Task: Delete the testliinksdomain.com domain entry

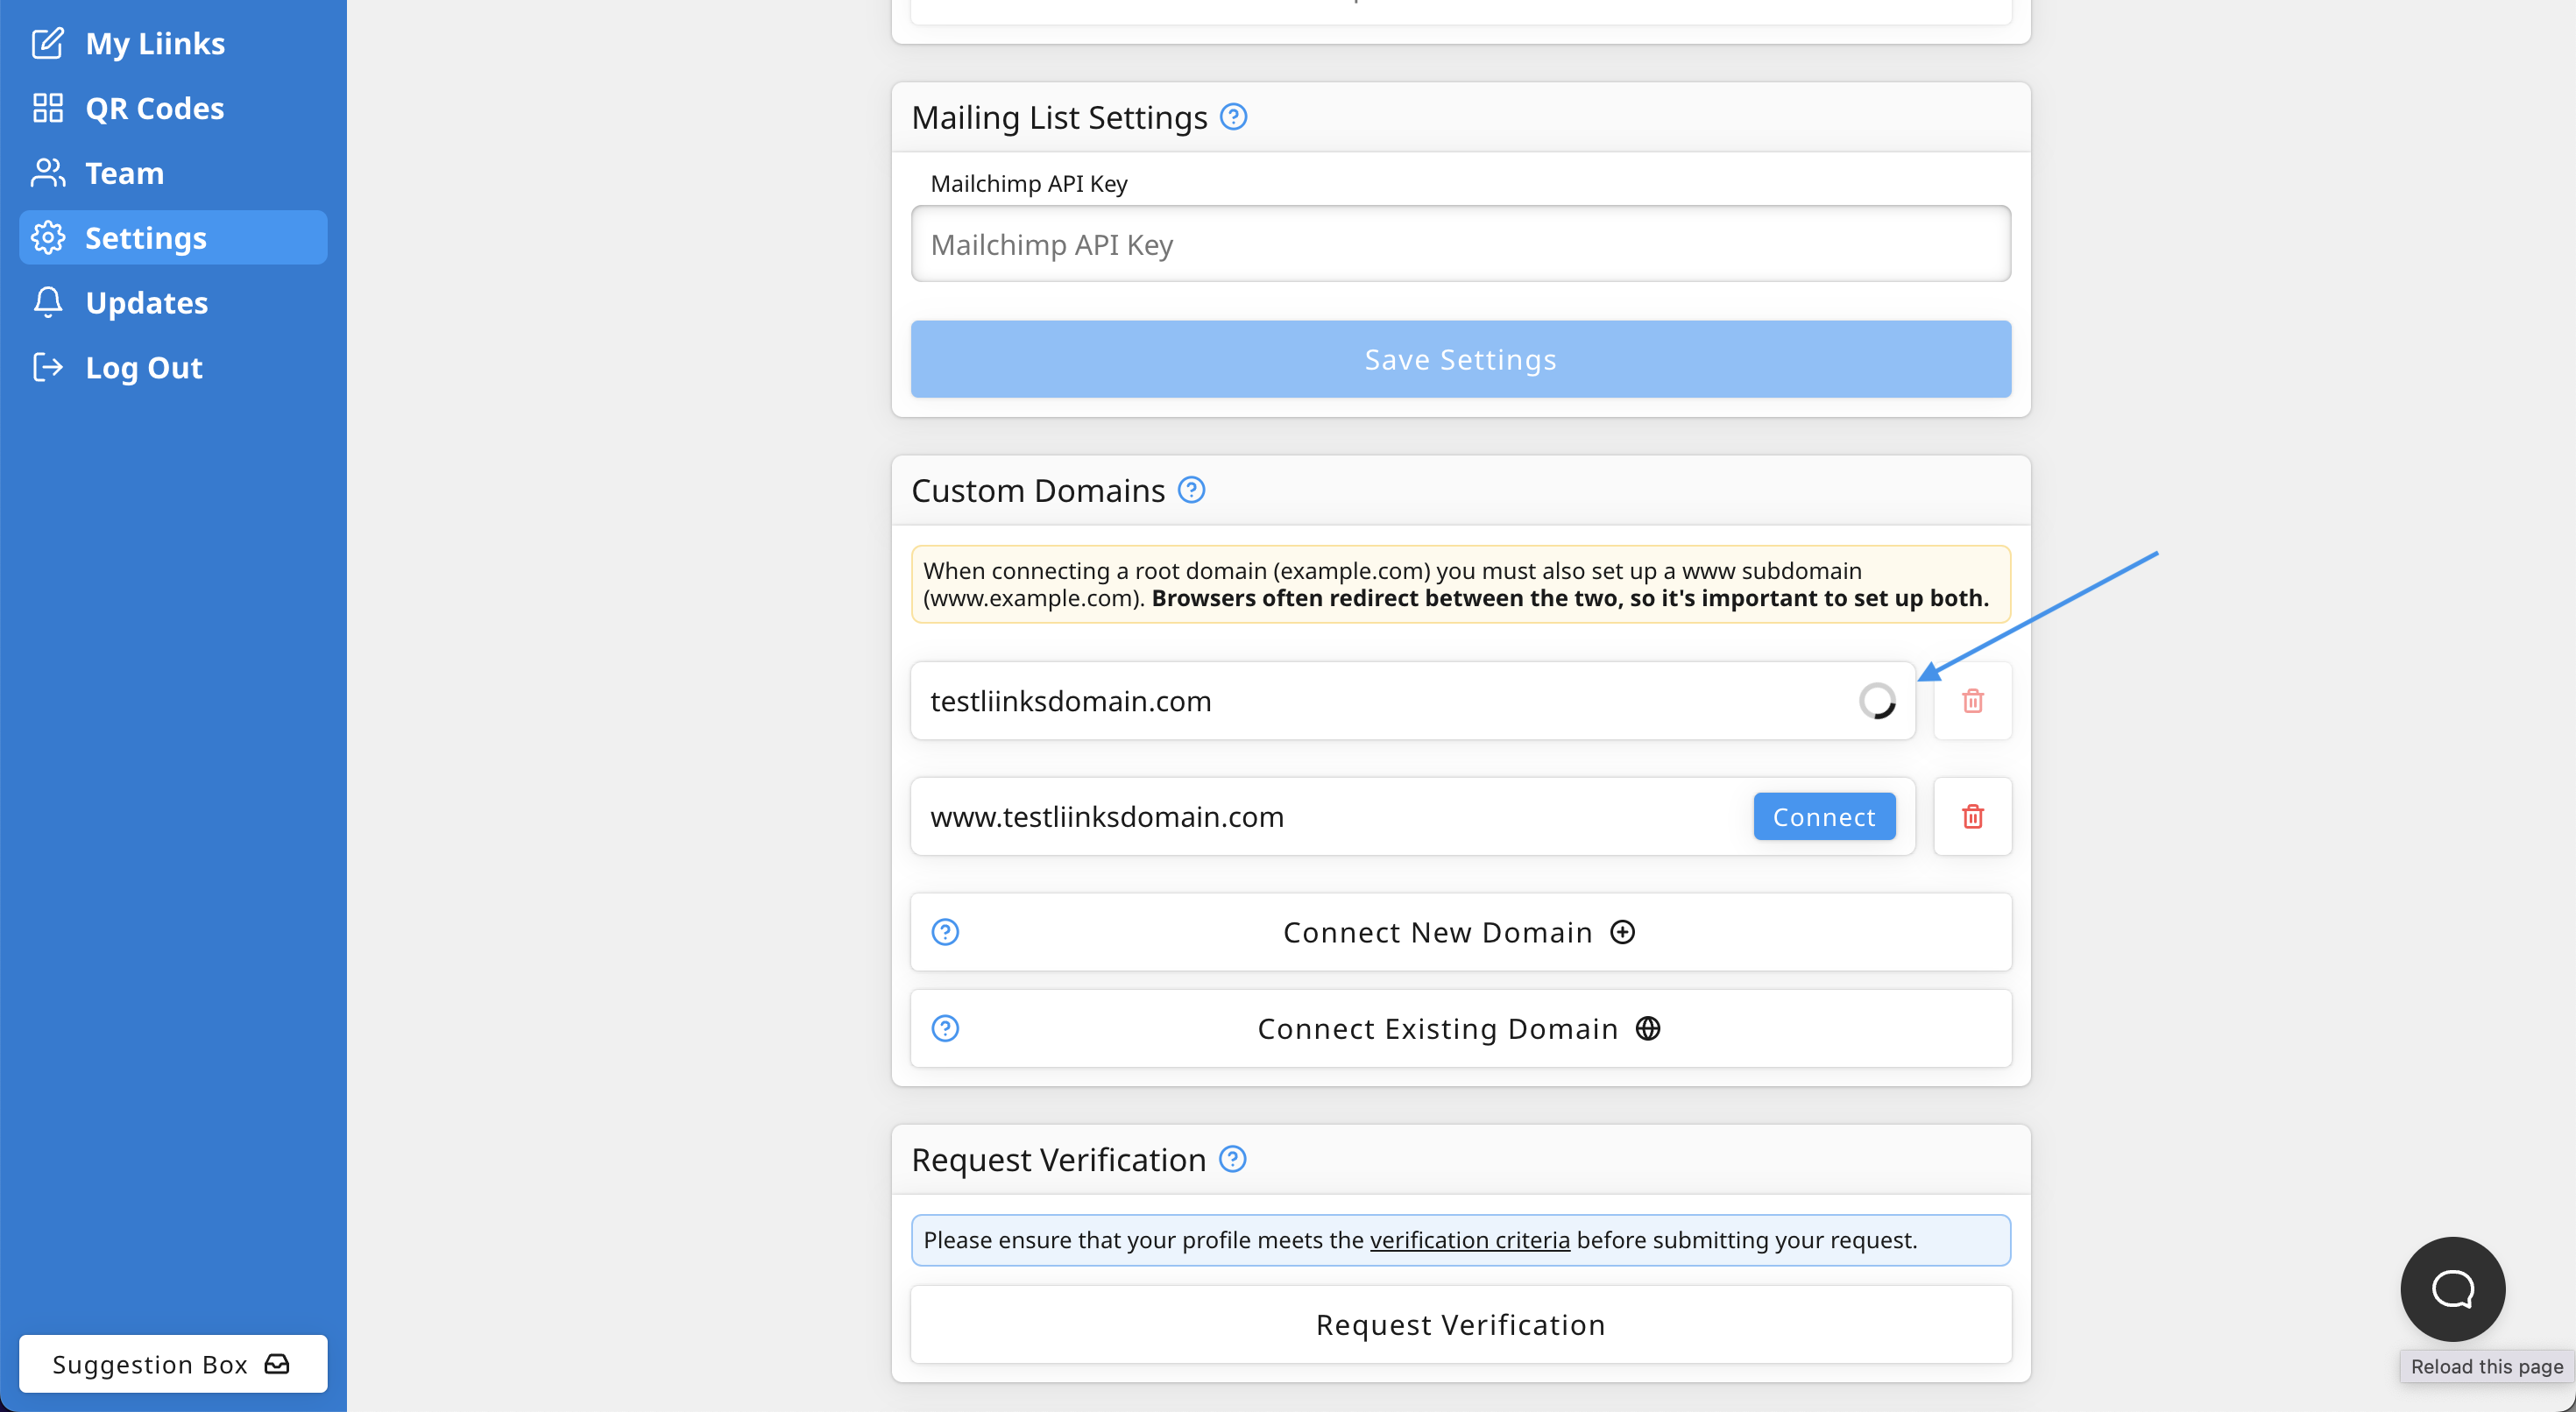Action: pyautogui.click(x=1972, y=701)
